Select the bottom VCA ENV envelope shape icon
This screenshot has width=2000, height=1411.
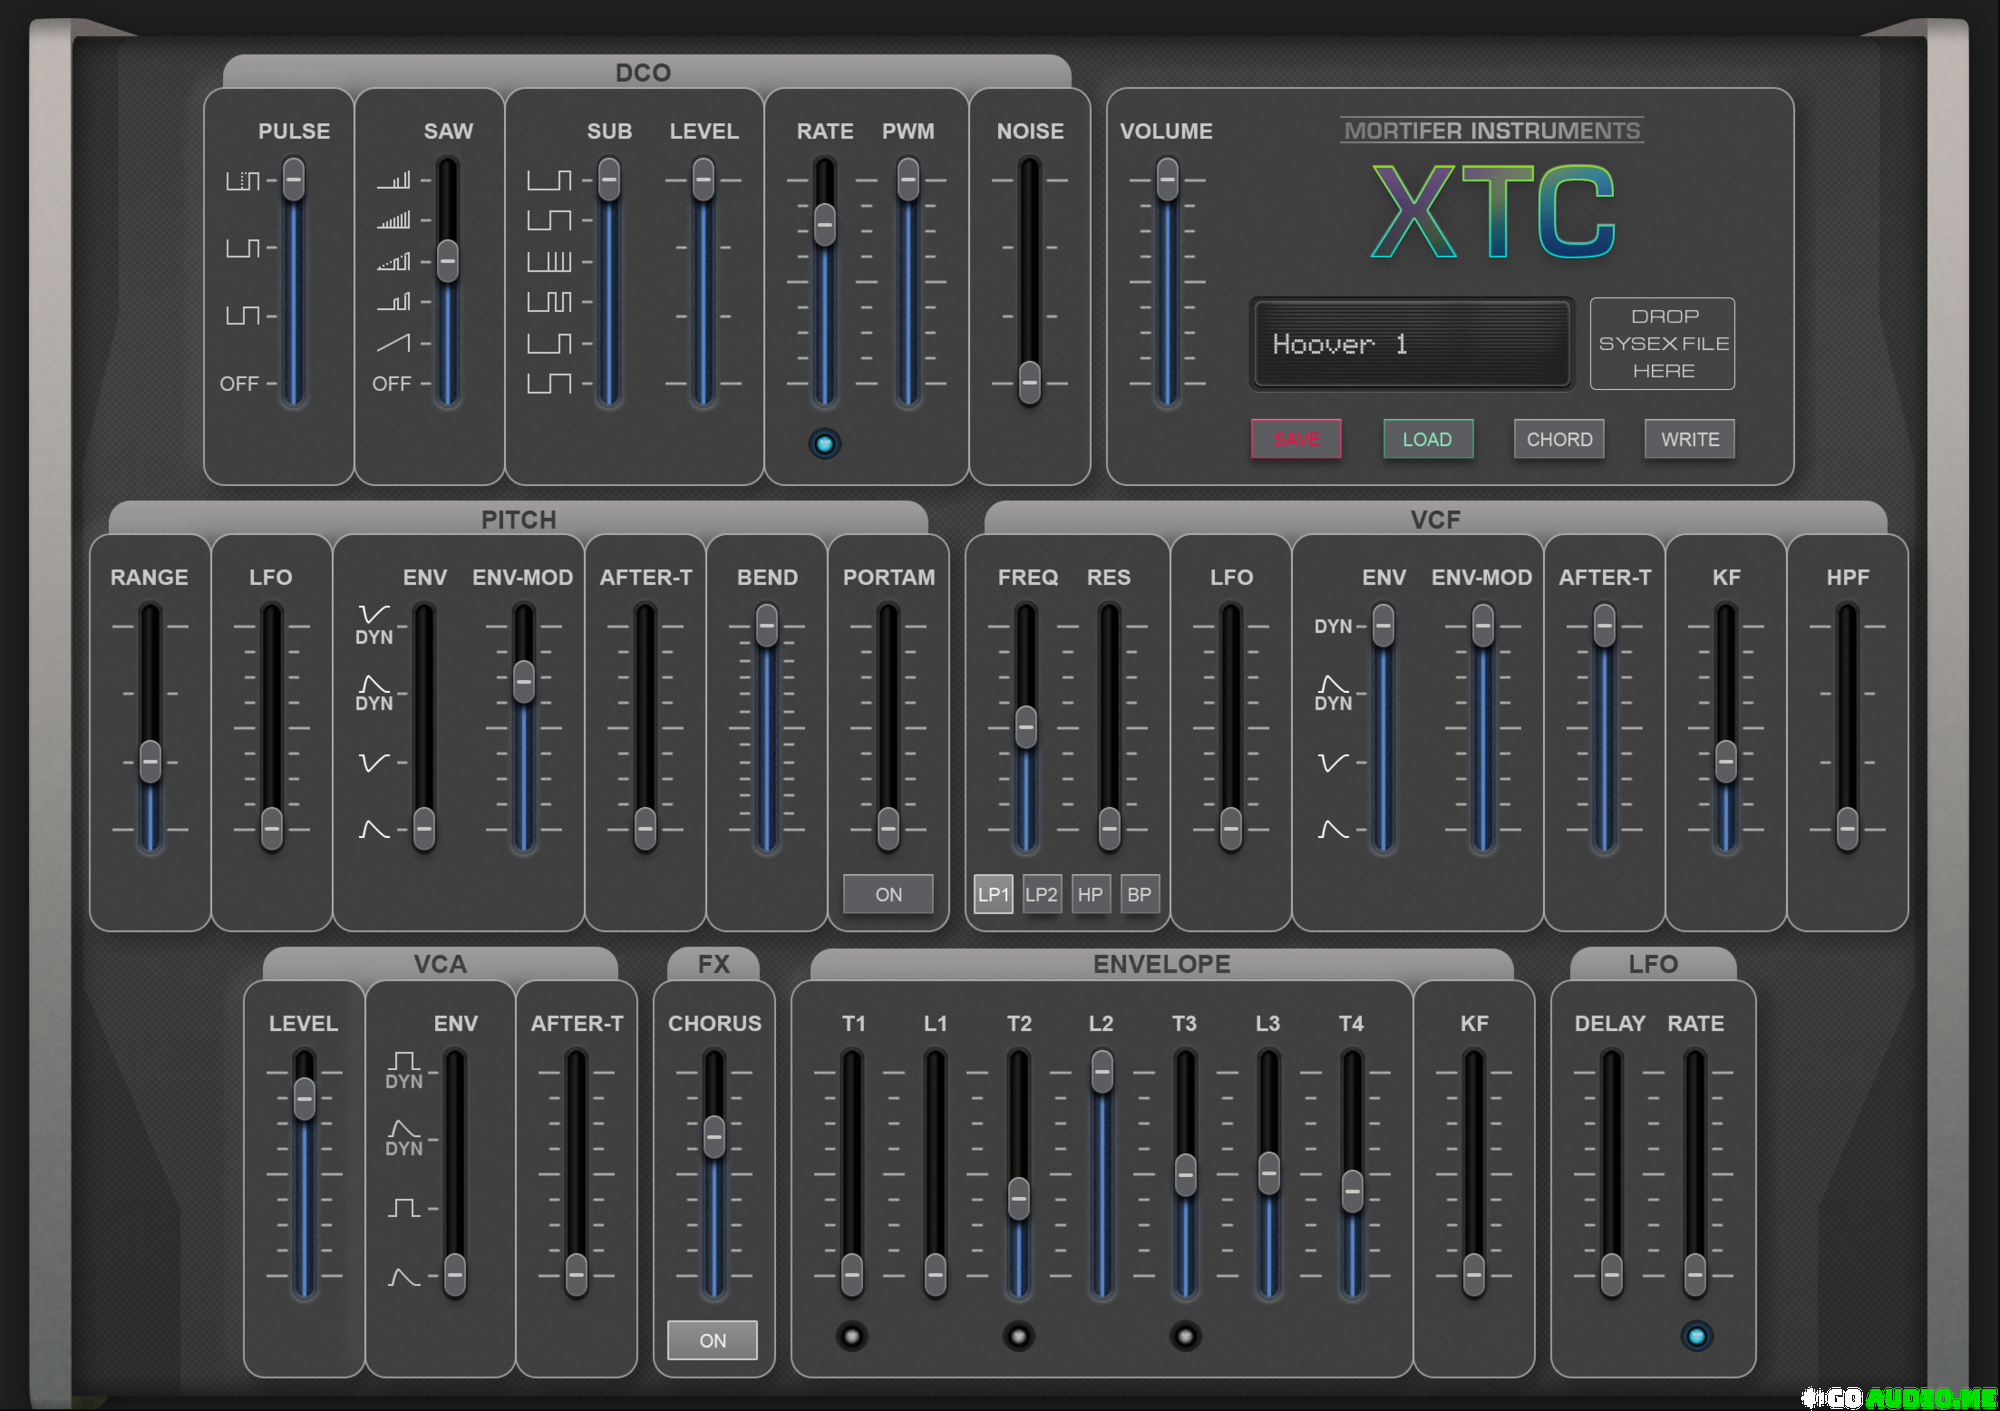pos(403,1277)
